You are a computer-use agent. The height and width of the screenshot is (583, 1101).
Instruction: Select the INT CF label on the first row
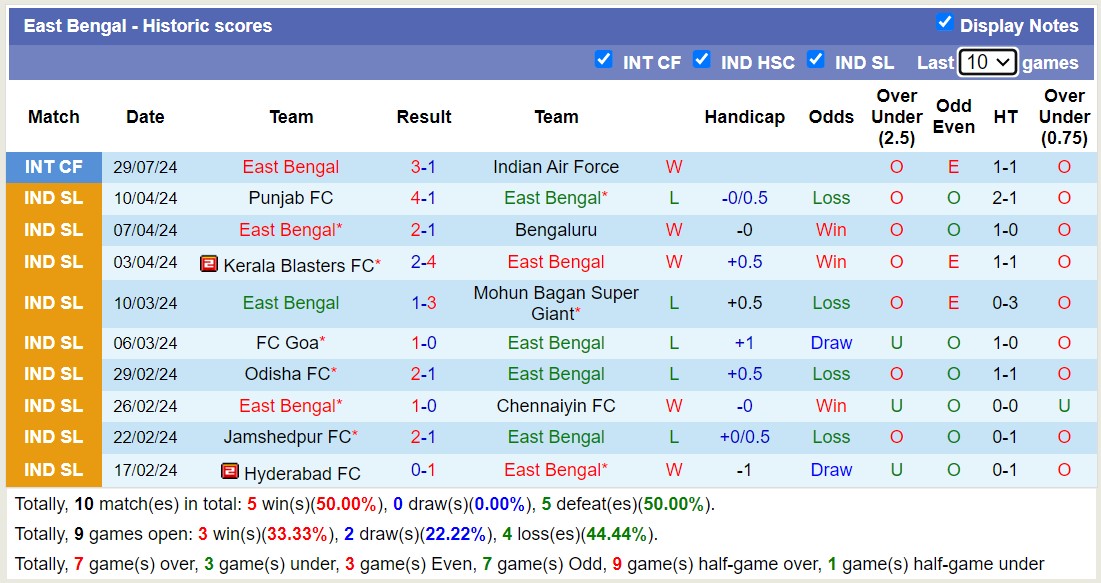53,166
